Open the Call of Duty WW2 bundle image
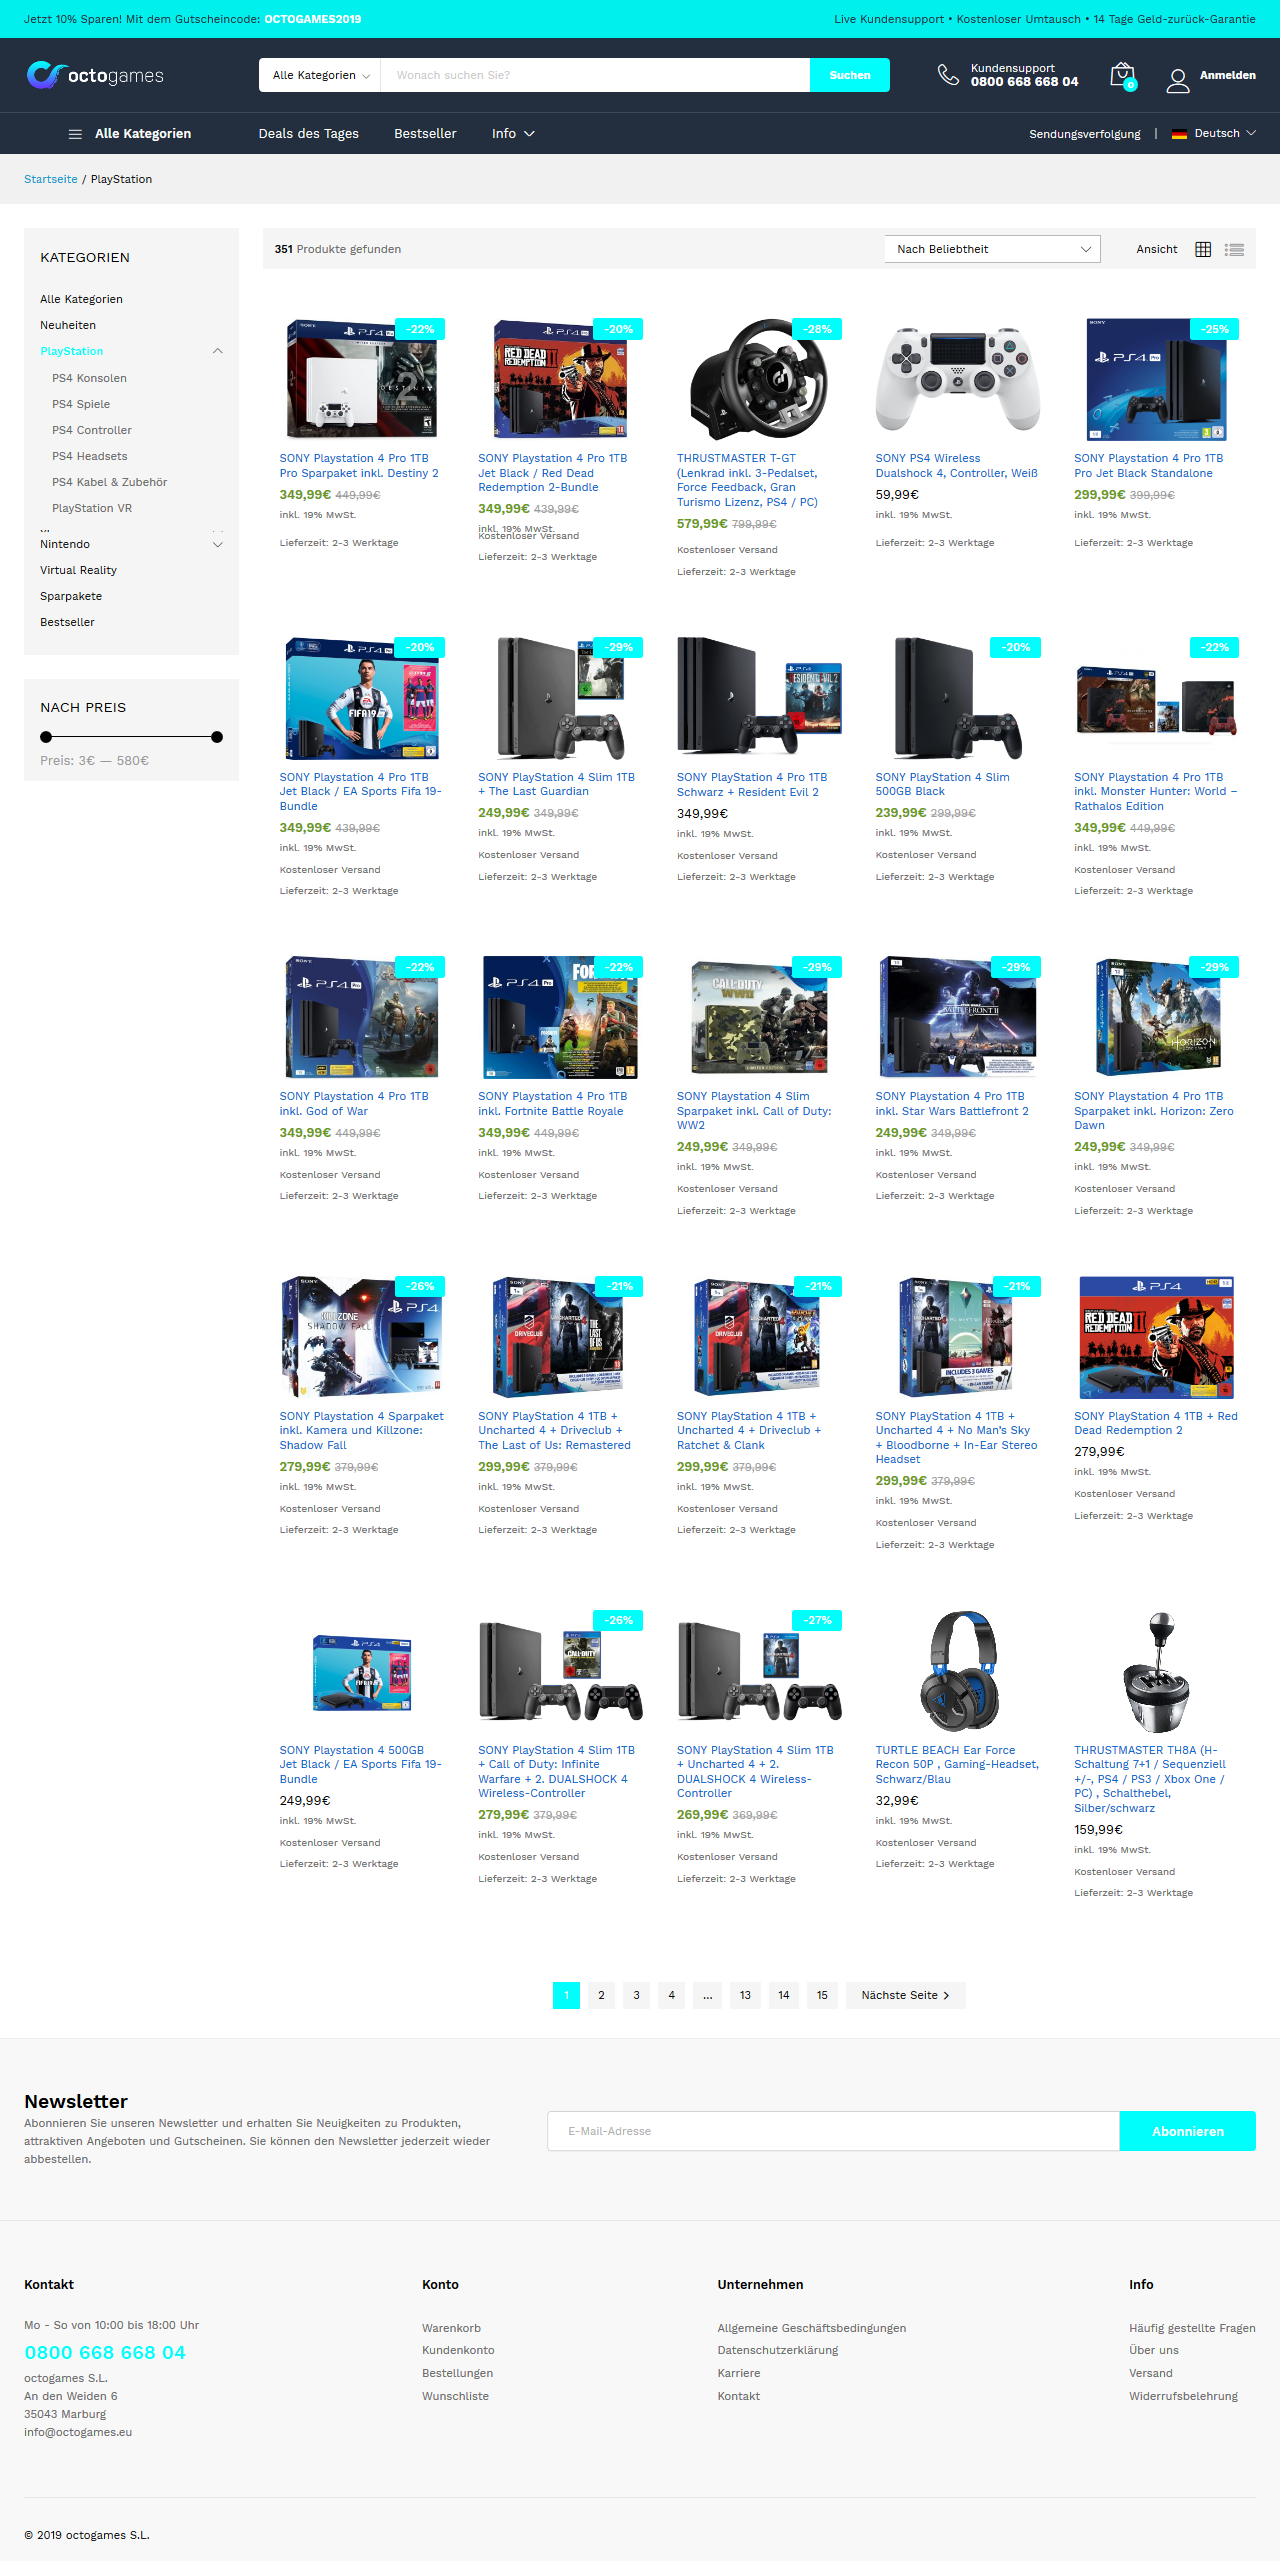This screenshot has height=2561, width=1280. click(760, 1017)
